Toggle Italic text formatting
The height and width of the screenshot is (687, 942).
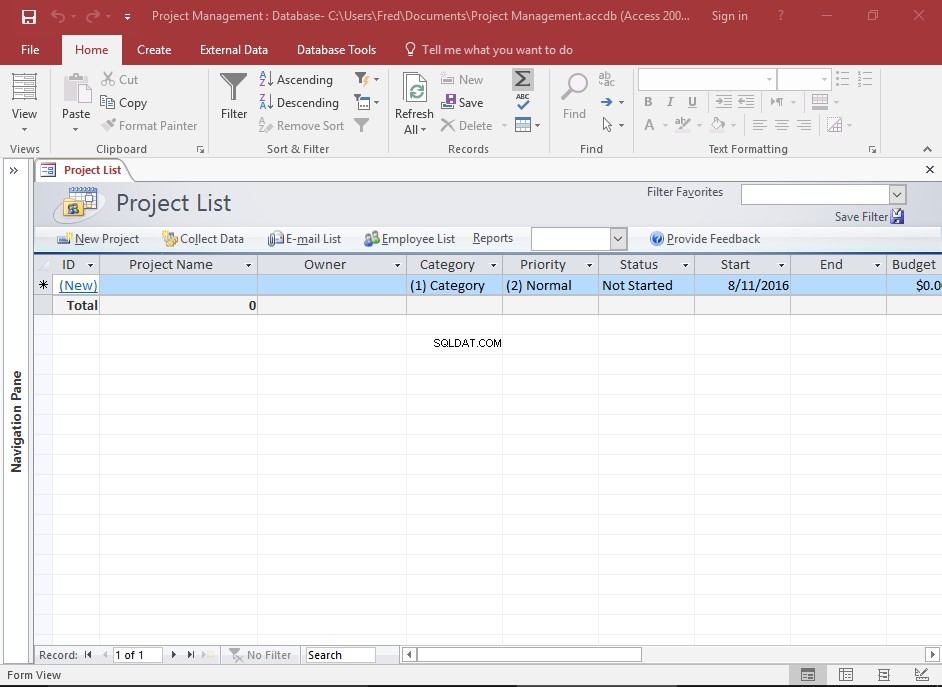670,102
